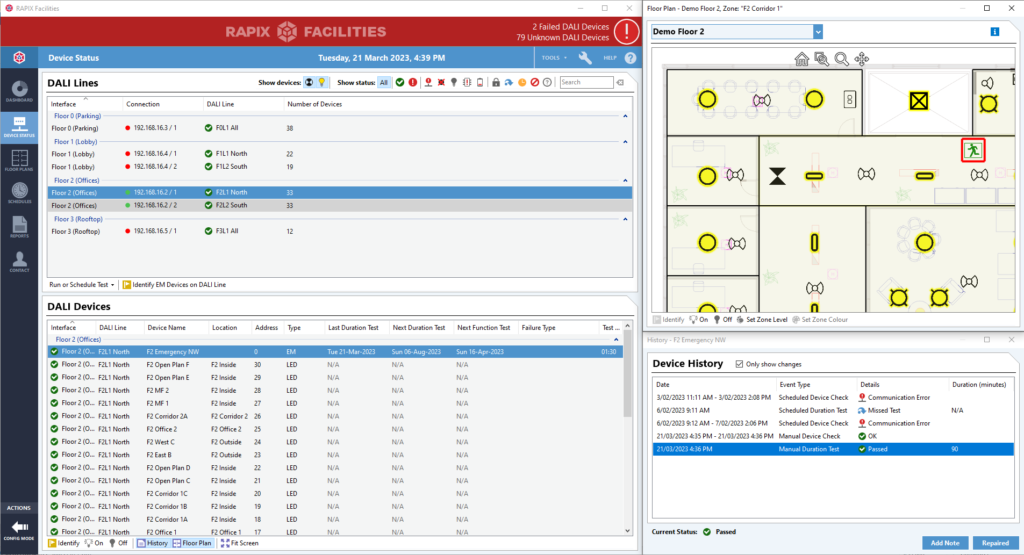The image size is (1024, 555).
Task: Toggle show lamp devices bulb filter
Action: (x=321, y=82)
